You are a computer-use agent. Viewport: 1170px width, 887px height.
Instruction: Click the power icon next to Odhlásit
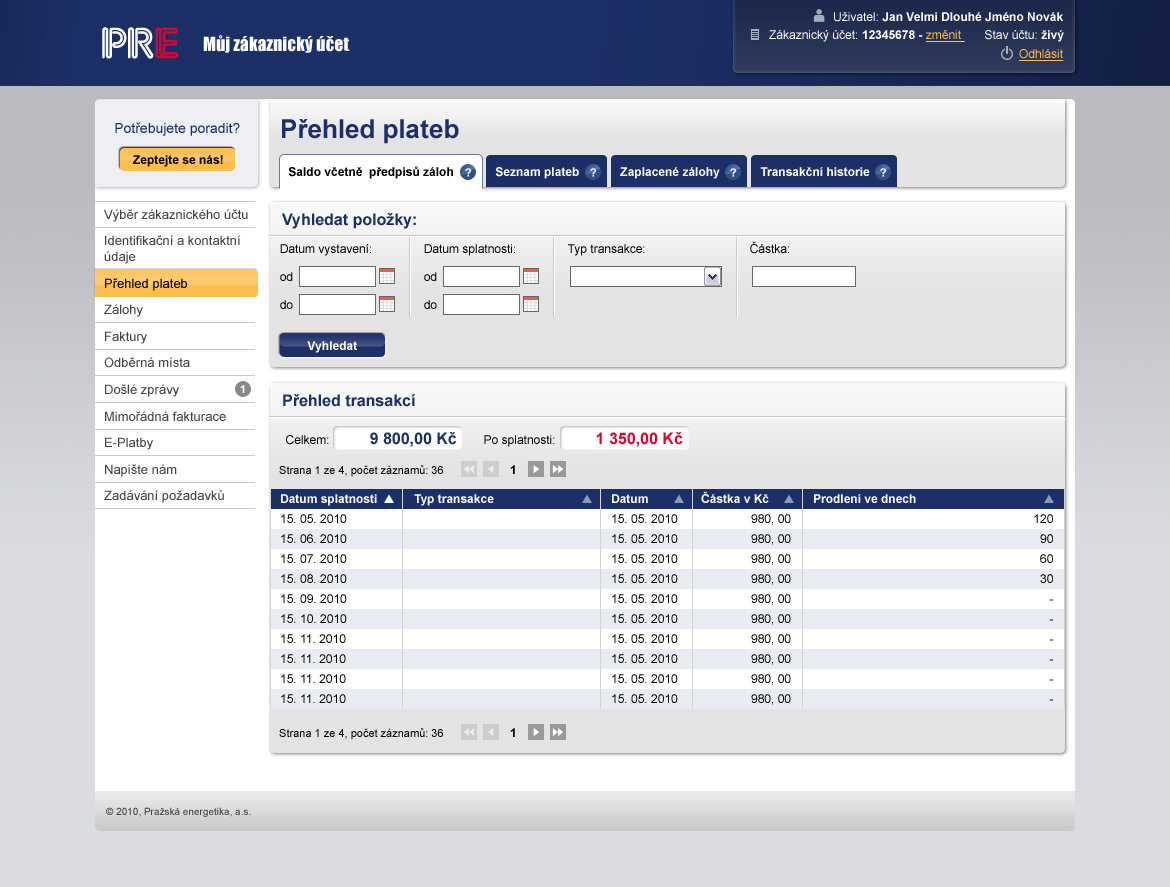click(1007, 54)
